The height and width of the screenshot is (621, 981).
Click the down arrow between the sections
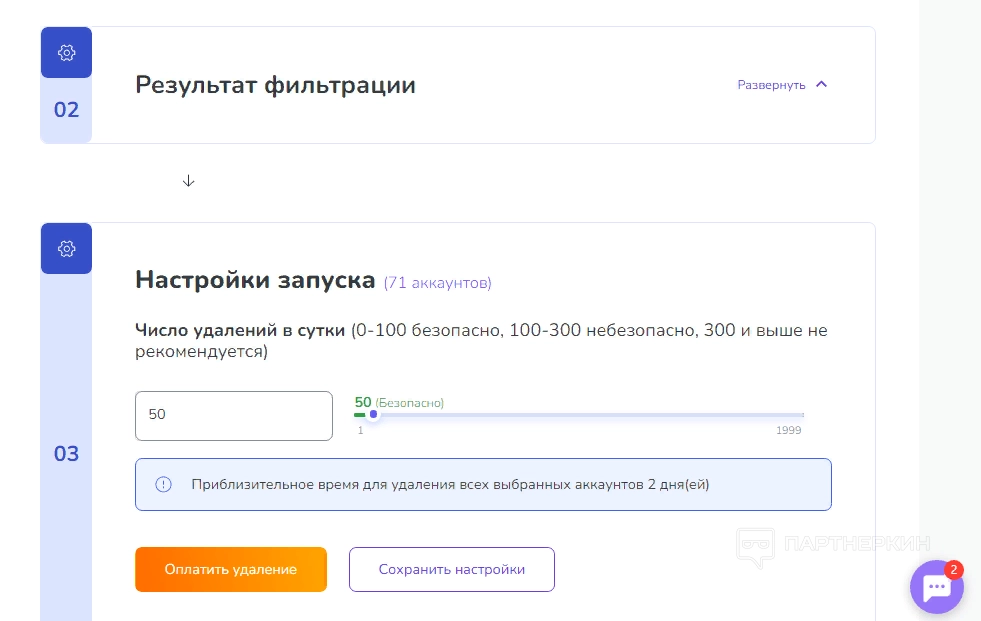(188, 181)
